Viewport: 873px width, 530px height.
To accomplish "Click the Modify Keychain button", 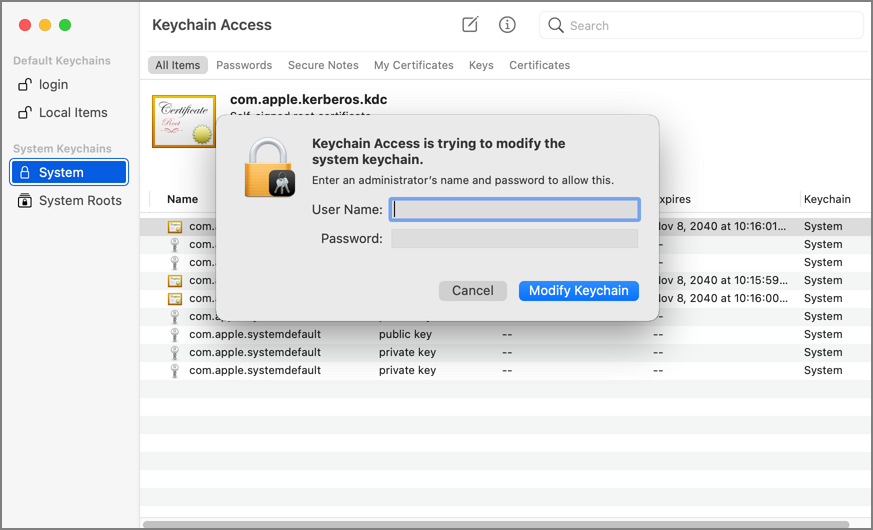I will click(578, 291).
